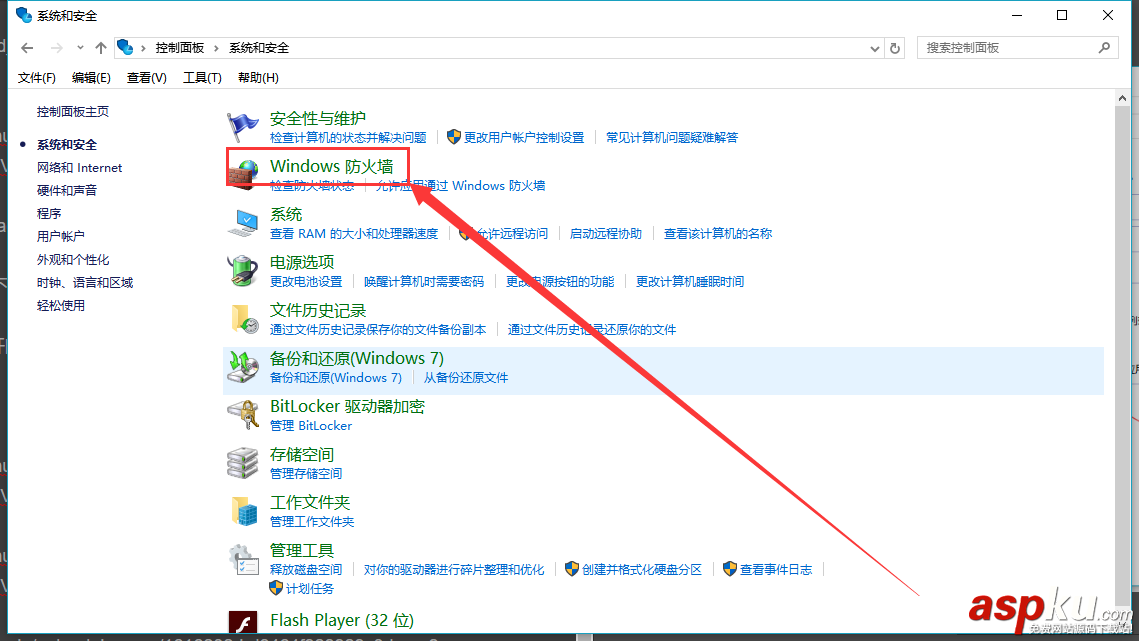
Task: Click 常见计算机问题疑难解答 link
Action: [672, 137]
